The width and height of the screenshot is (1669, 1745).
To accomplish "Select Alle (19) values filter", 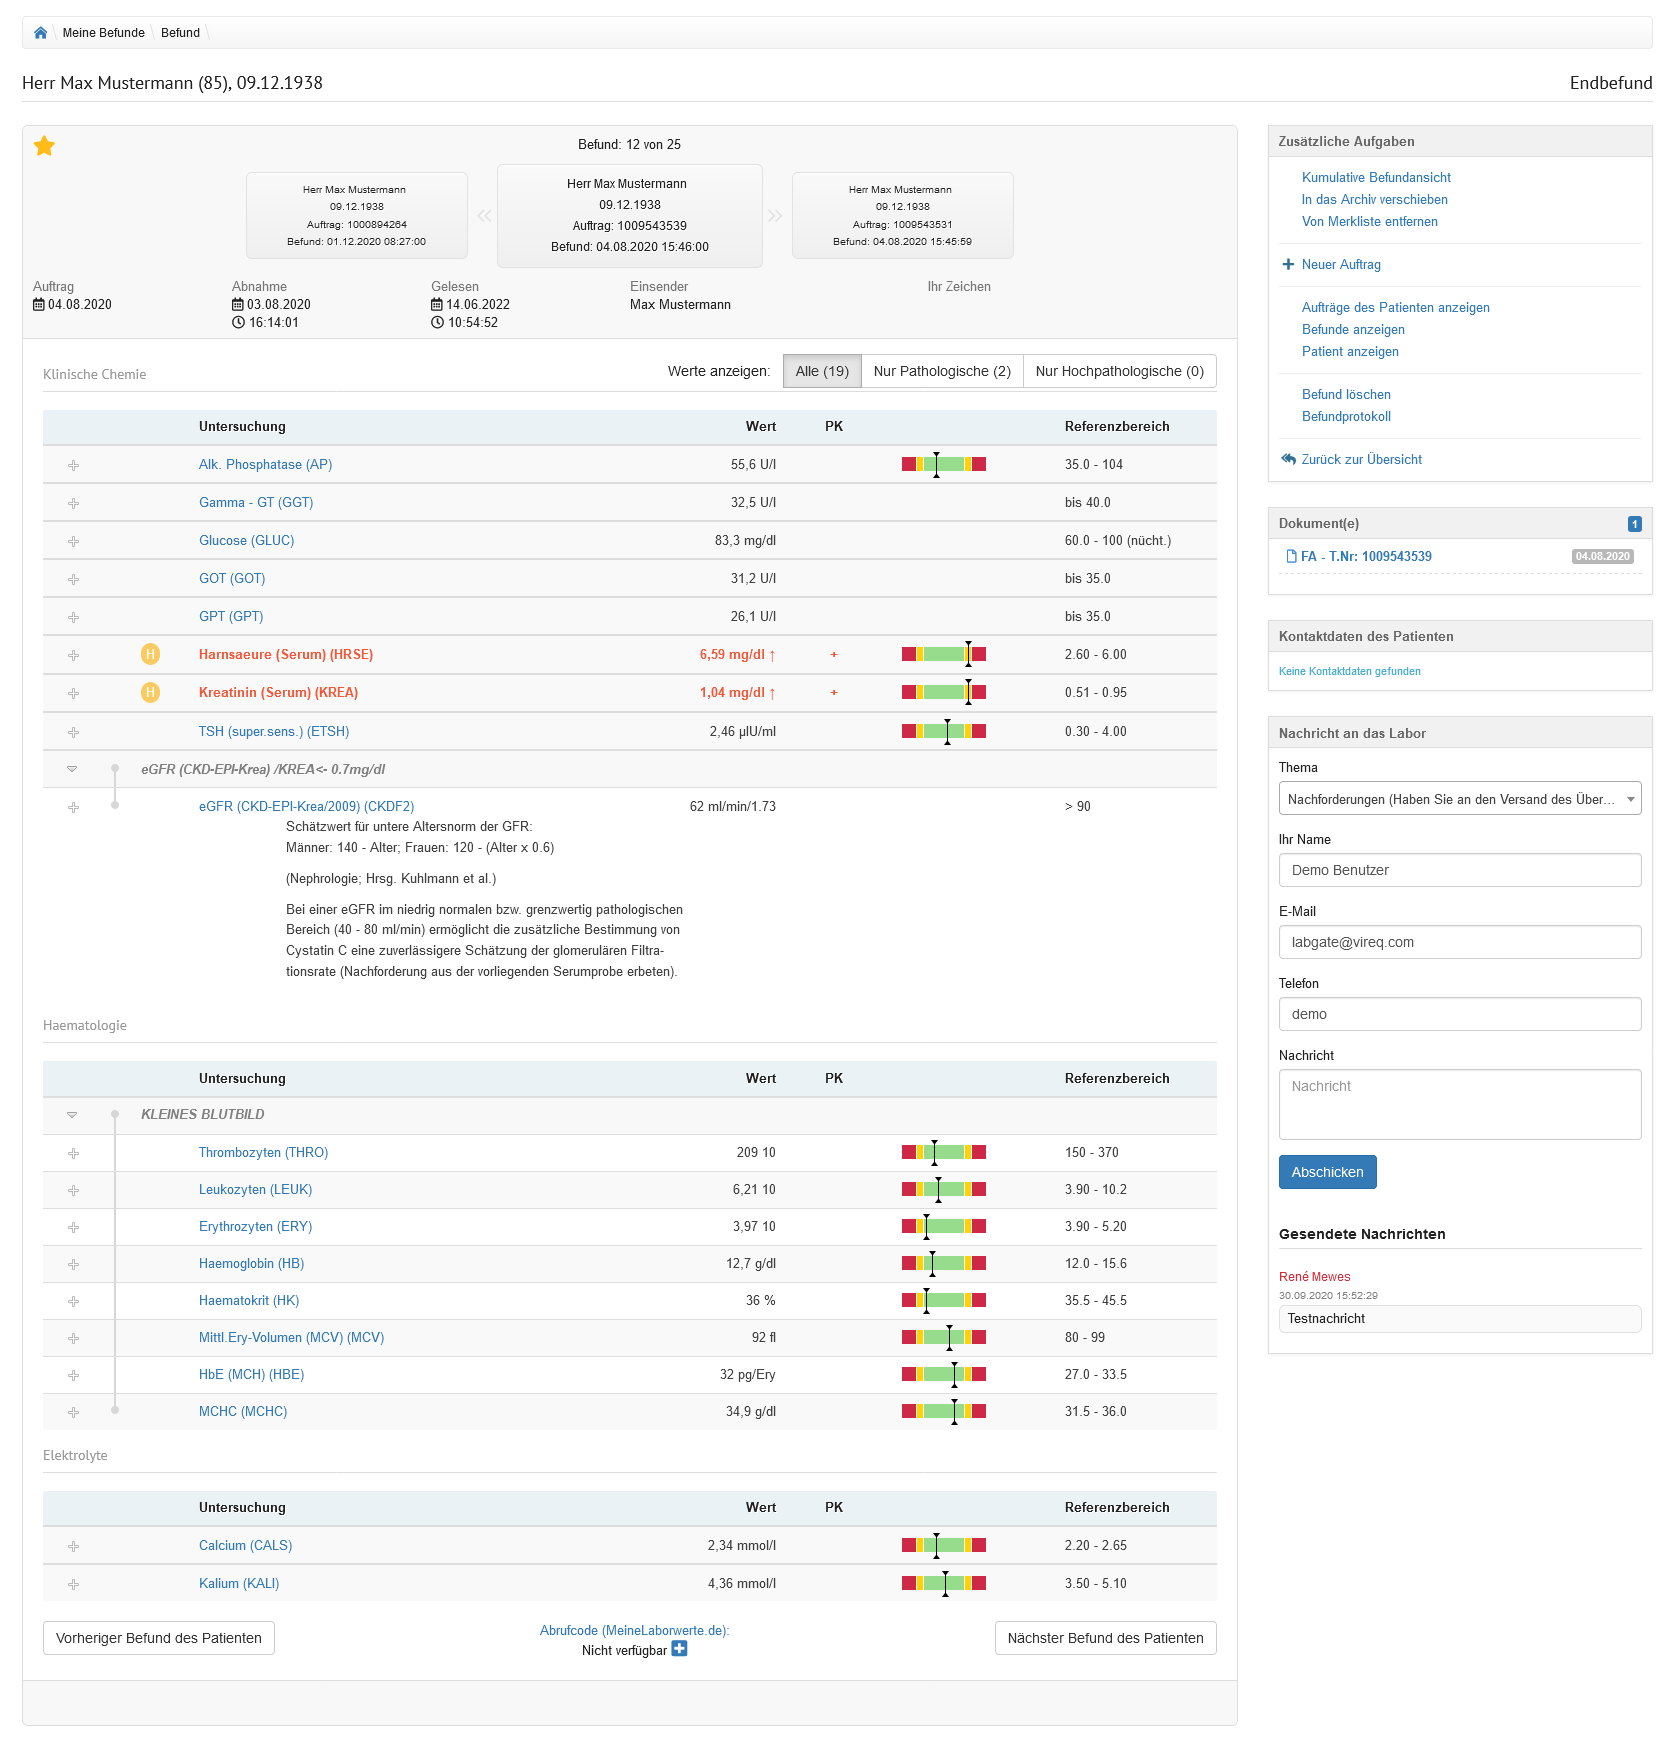I will point(821,371).
